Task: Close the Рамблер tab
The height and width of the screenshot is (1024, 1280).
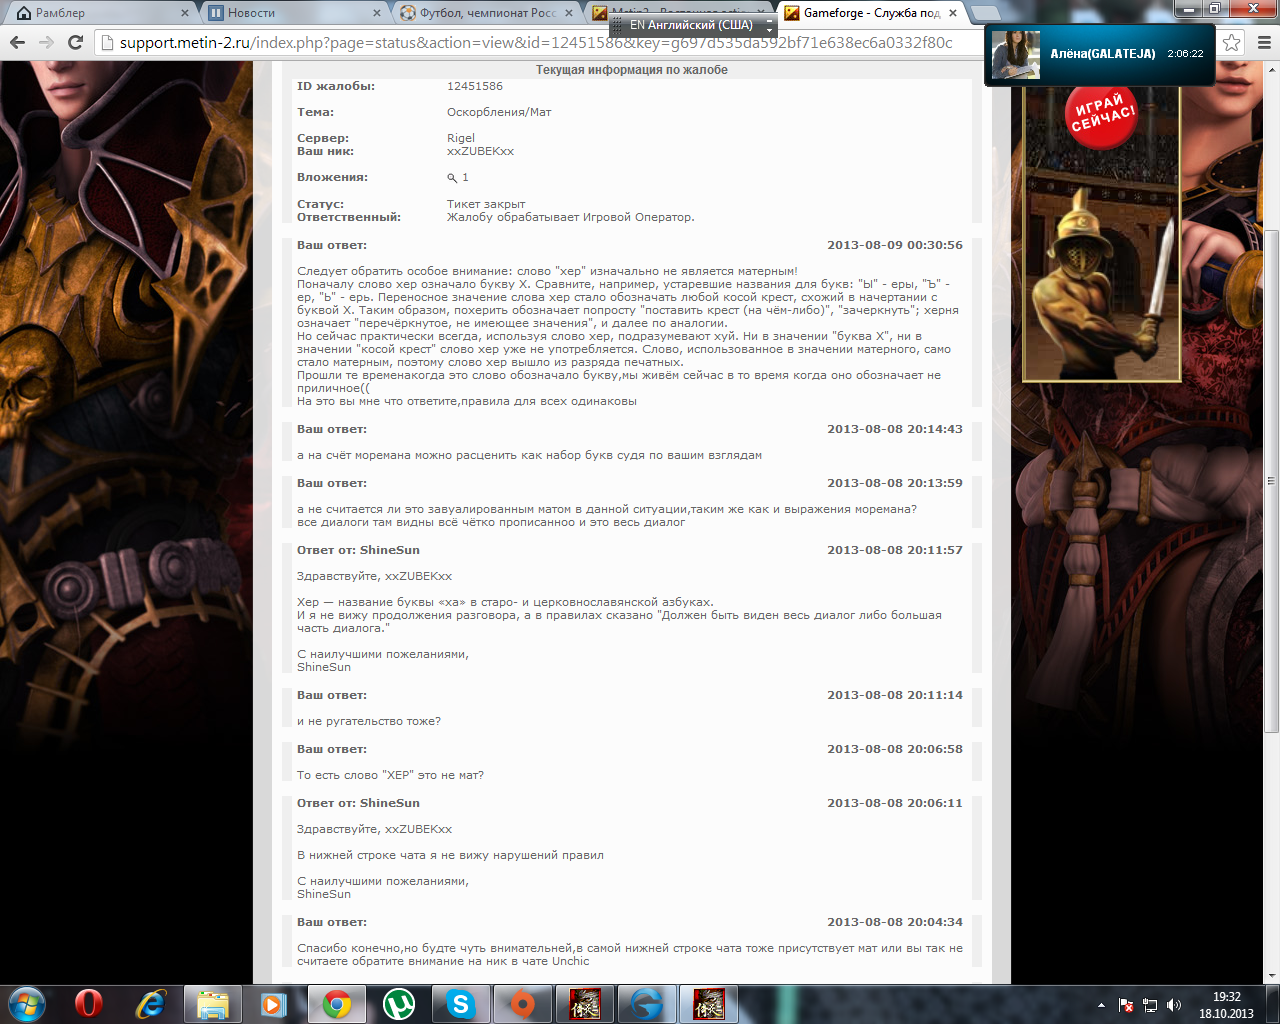Action: 185,13
